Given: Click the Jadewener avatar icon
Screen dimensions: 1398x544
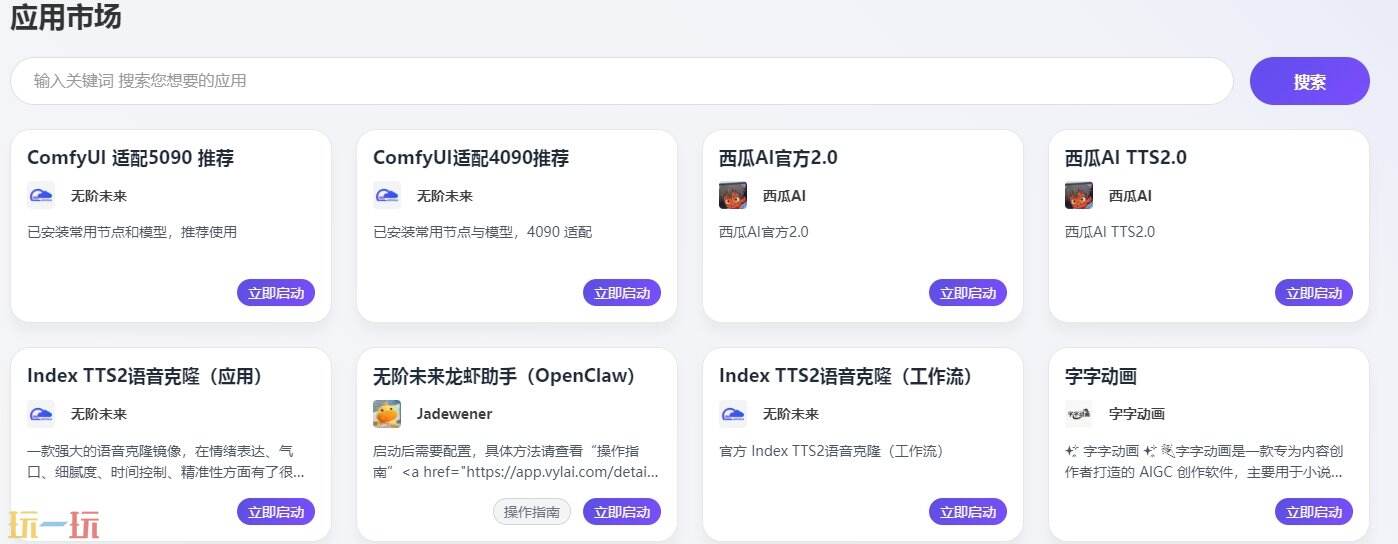Looking at the screenshot, I should pyautogui.click(x=387, y=414).
